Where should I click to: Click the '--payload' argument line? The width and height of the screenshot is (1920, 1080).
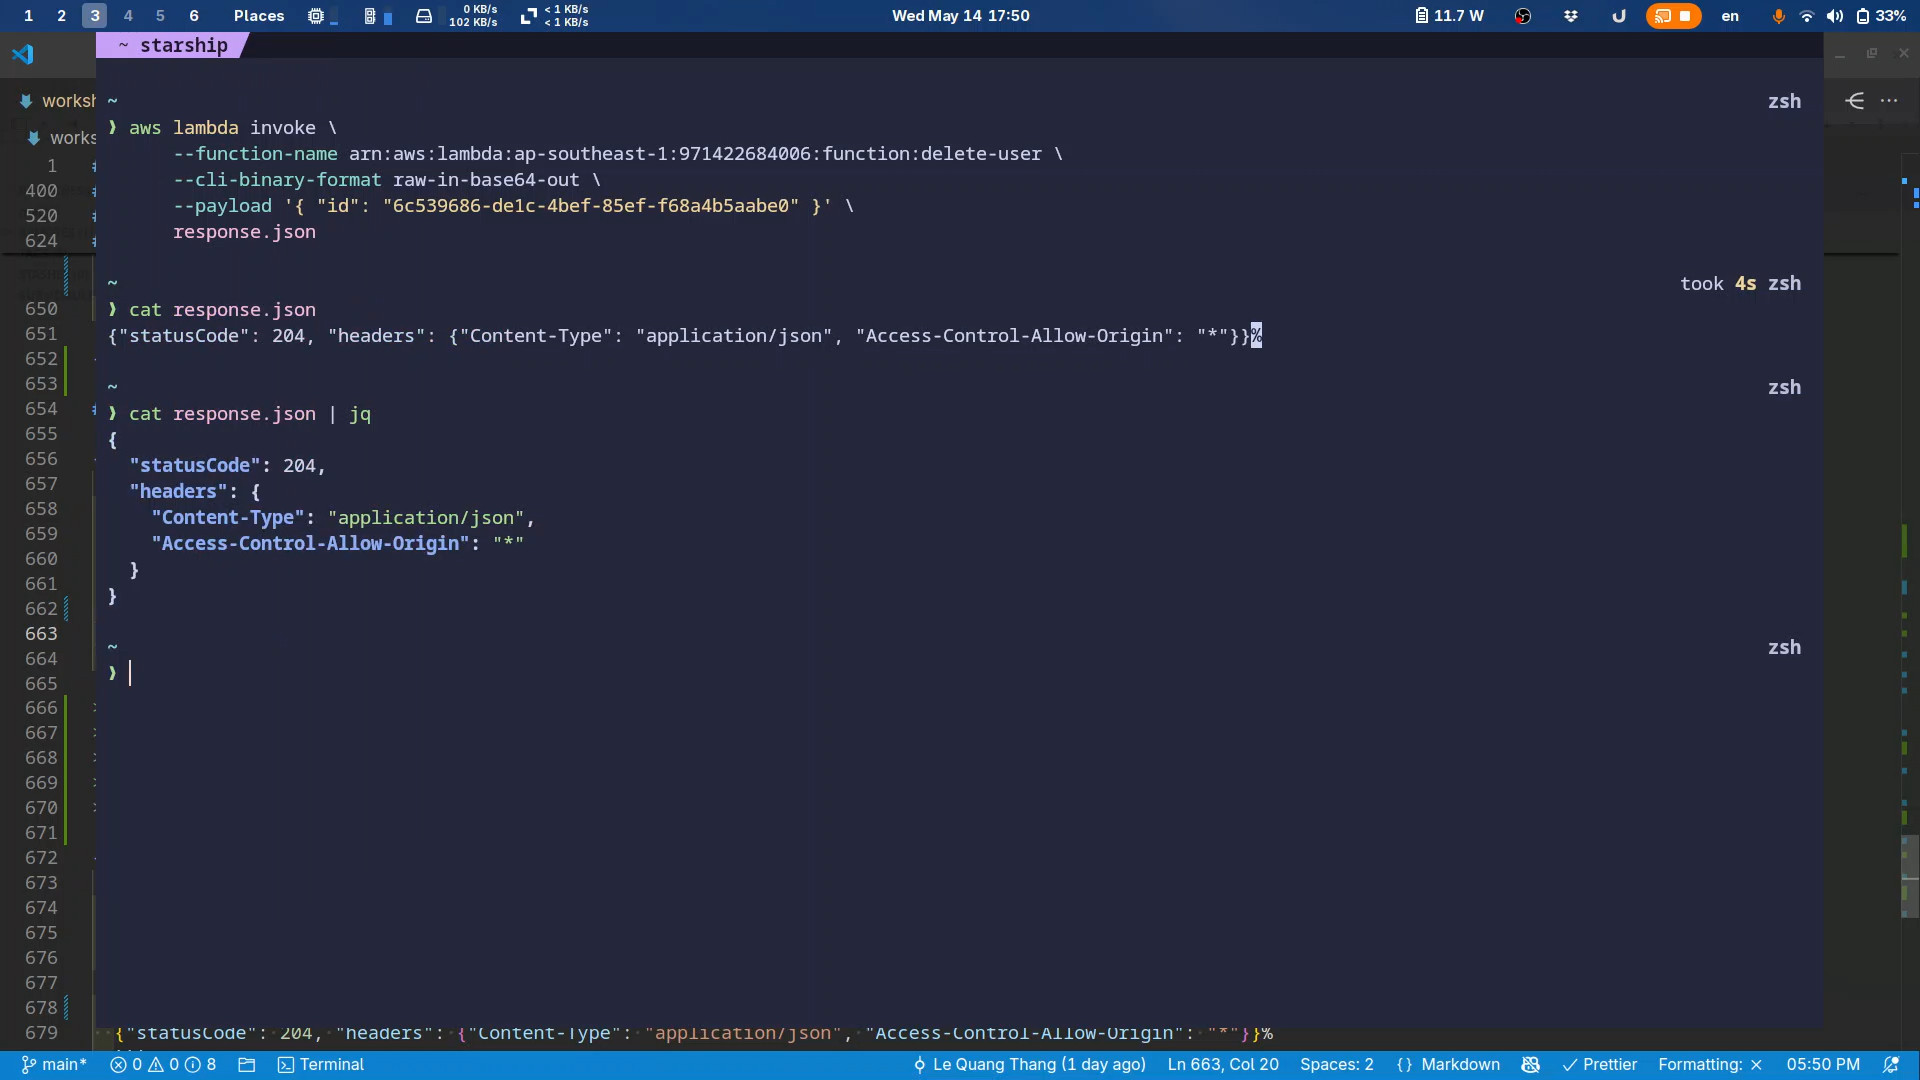coord(513,206)
